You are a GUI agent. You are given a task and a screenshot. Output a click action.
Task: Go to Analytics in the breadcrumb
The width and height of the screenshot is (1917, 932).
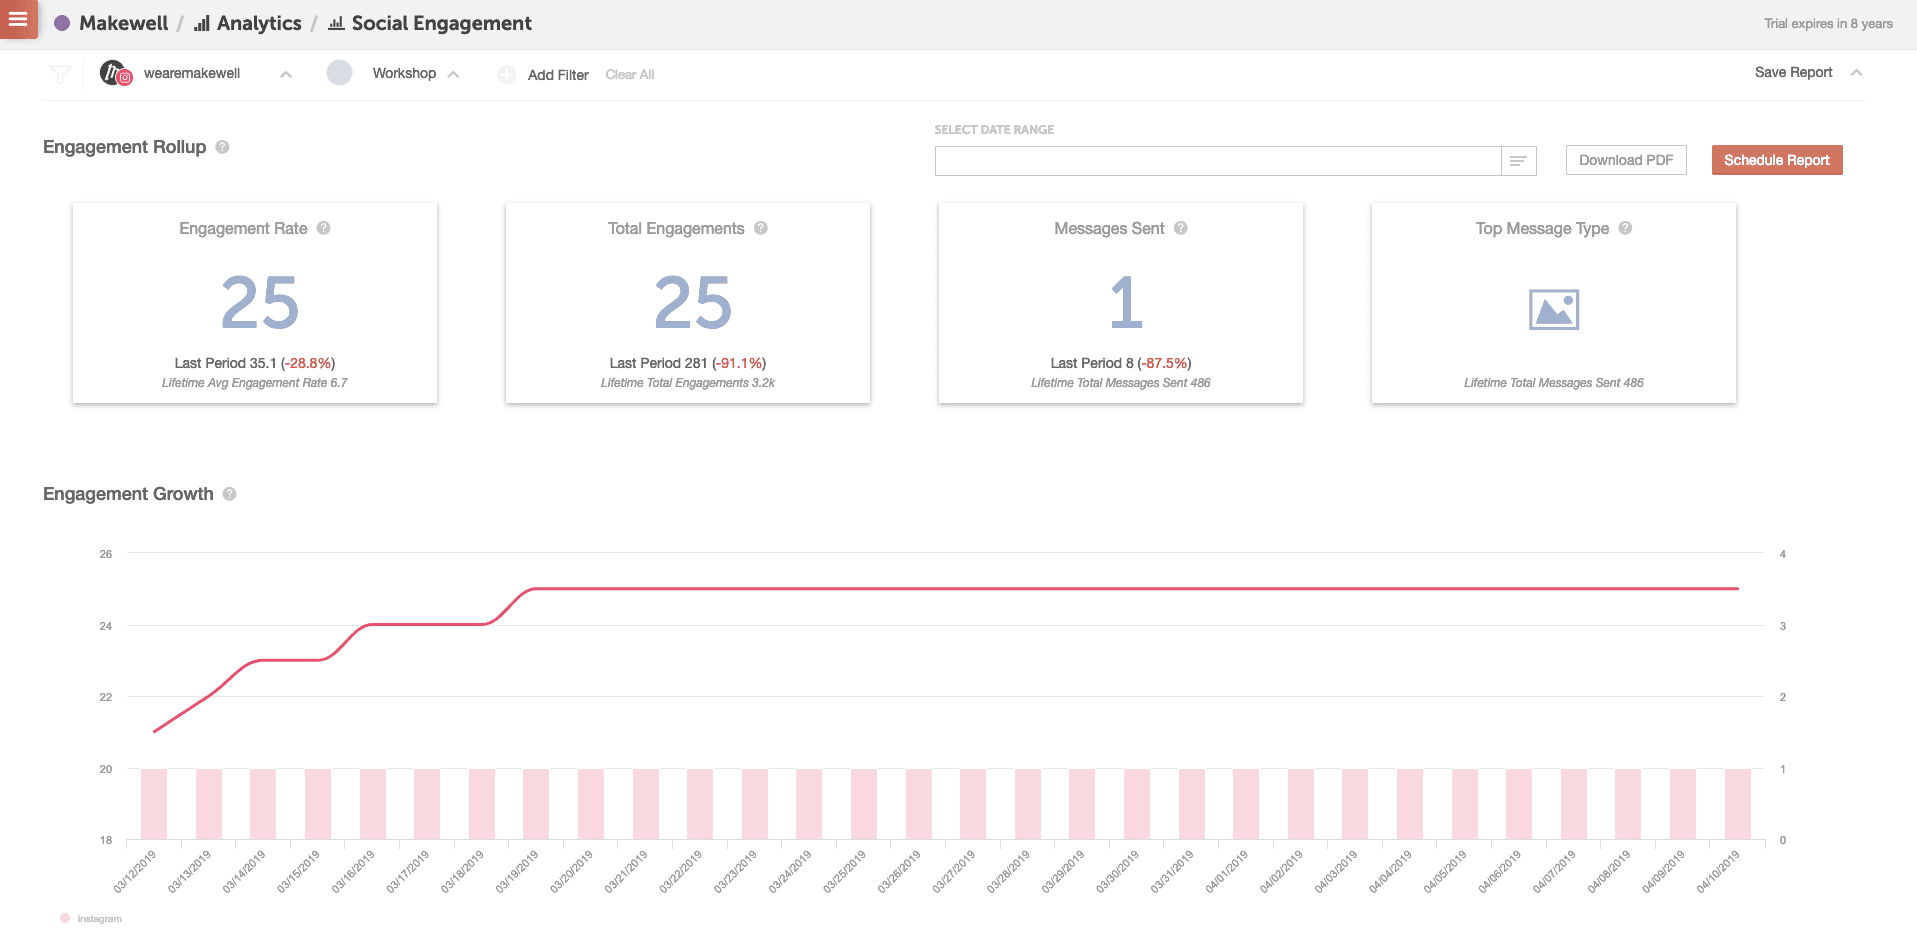click(x=258, y=23)
